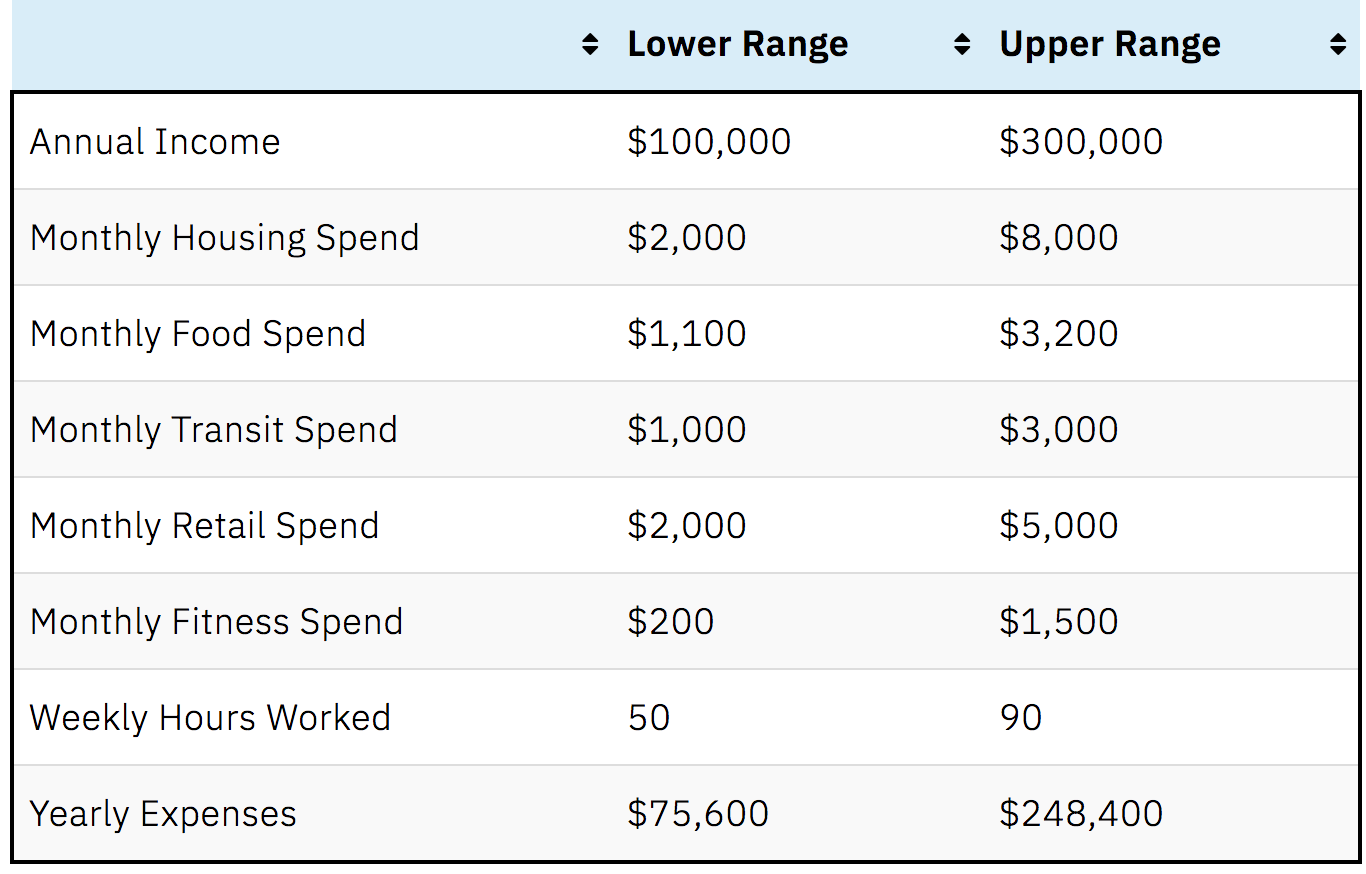Click the $100,000 lower income value
The height and width of the screenshot is (874, 1366).
pos(709,142)
